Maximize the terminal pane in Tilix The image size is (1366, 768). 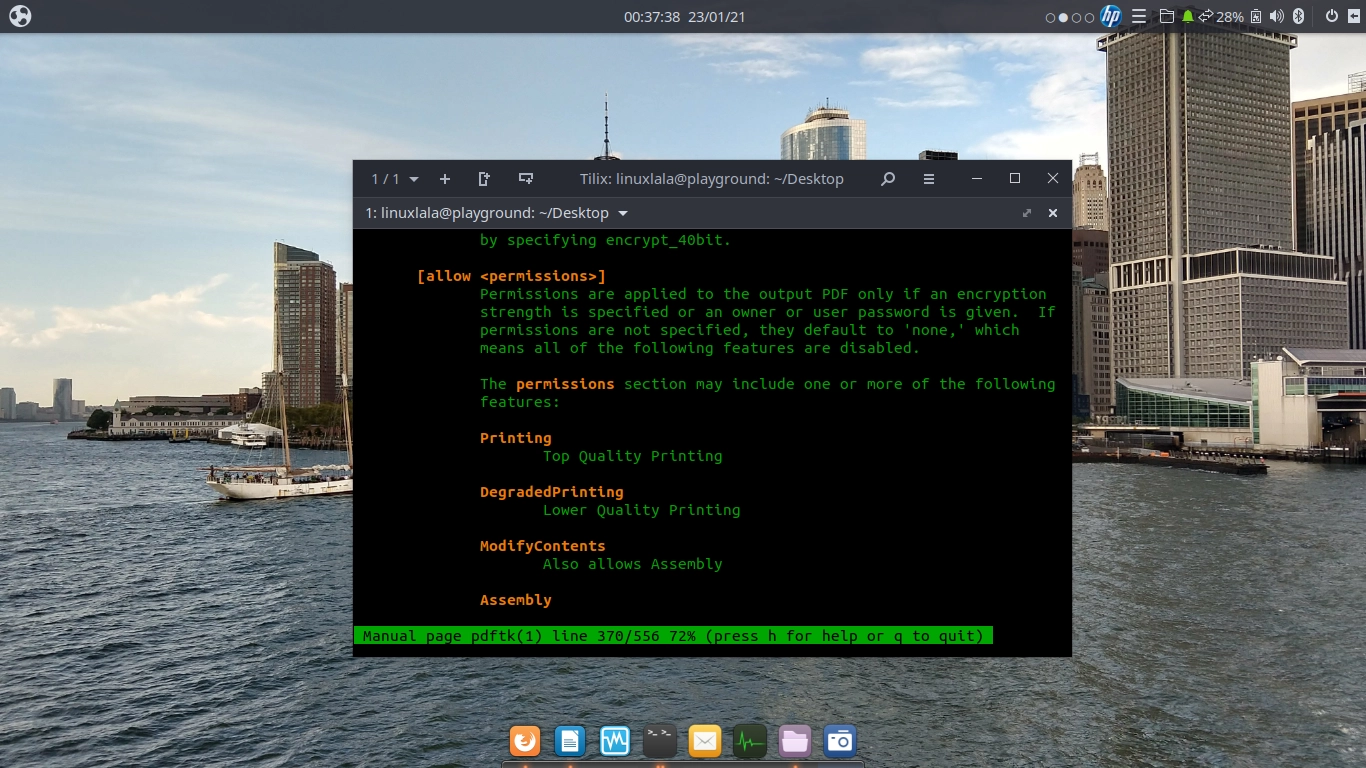tap(1027, 213)
